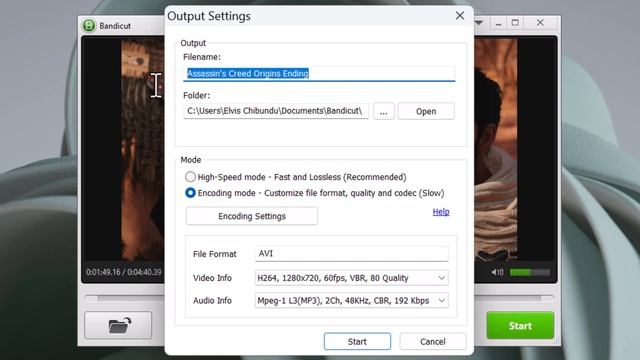640x360 pixels.
Task: Click the Bandicut logo icon in title bar
Action: 89,25
